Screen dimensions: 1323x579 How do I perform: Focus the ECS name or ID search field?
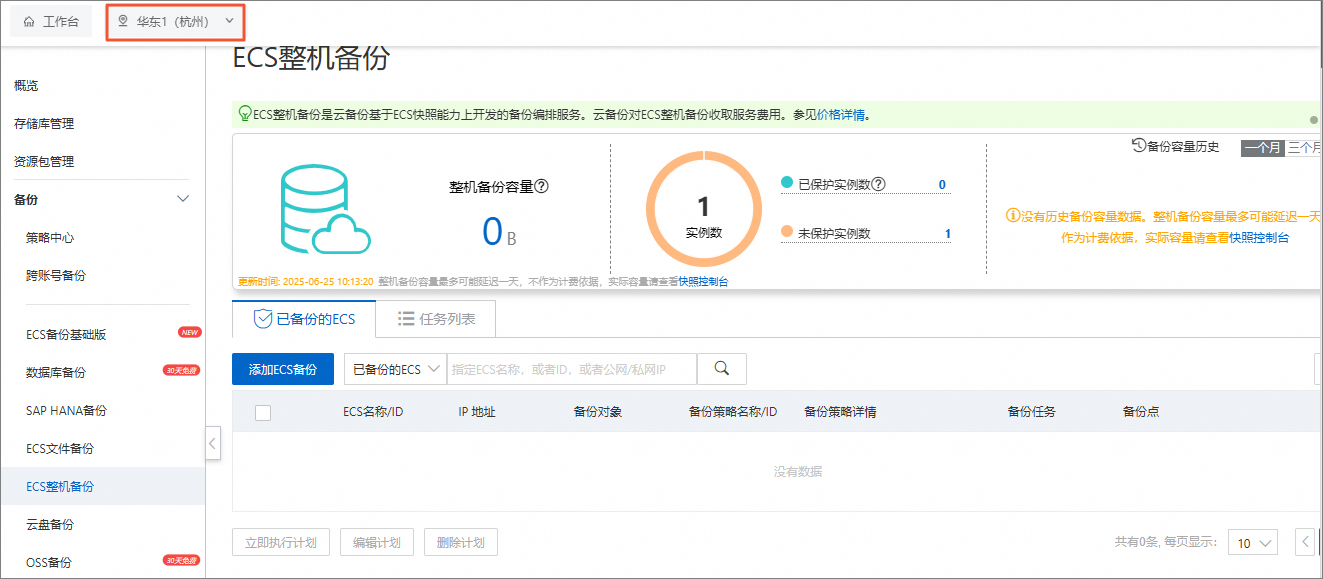click(x=571, y=369)
